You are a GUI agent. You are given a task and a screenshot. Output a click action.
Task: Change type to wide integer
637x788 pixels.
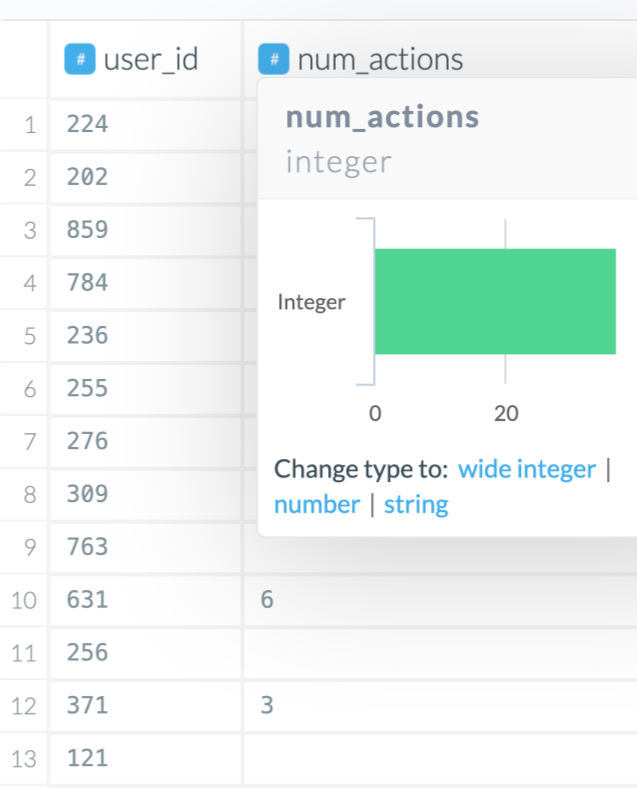tap(527, 469)
